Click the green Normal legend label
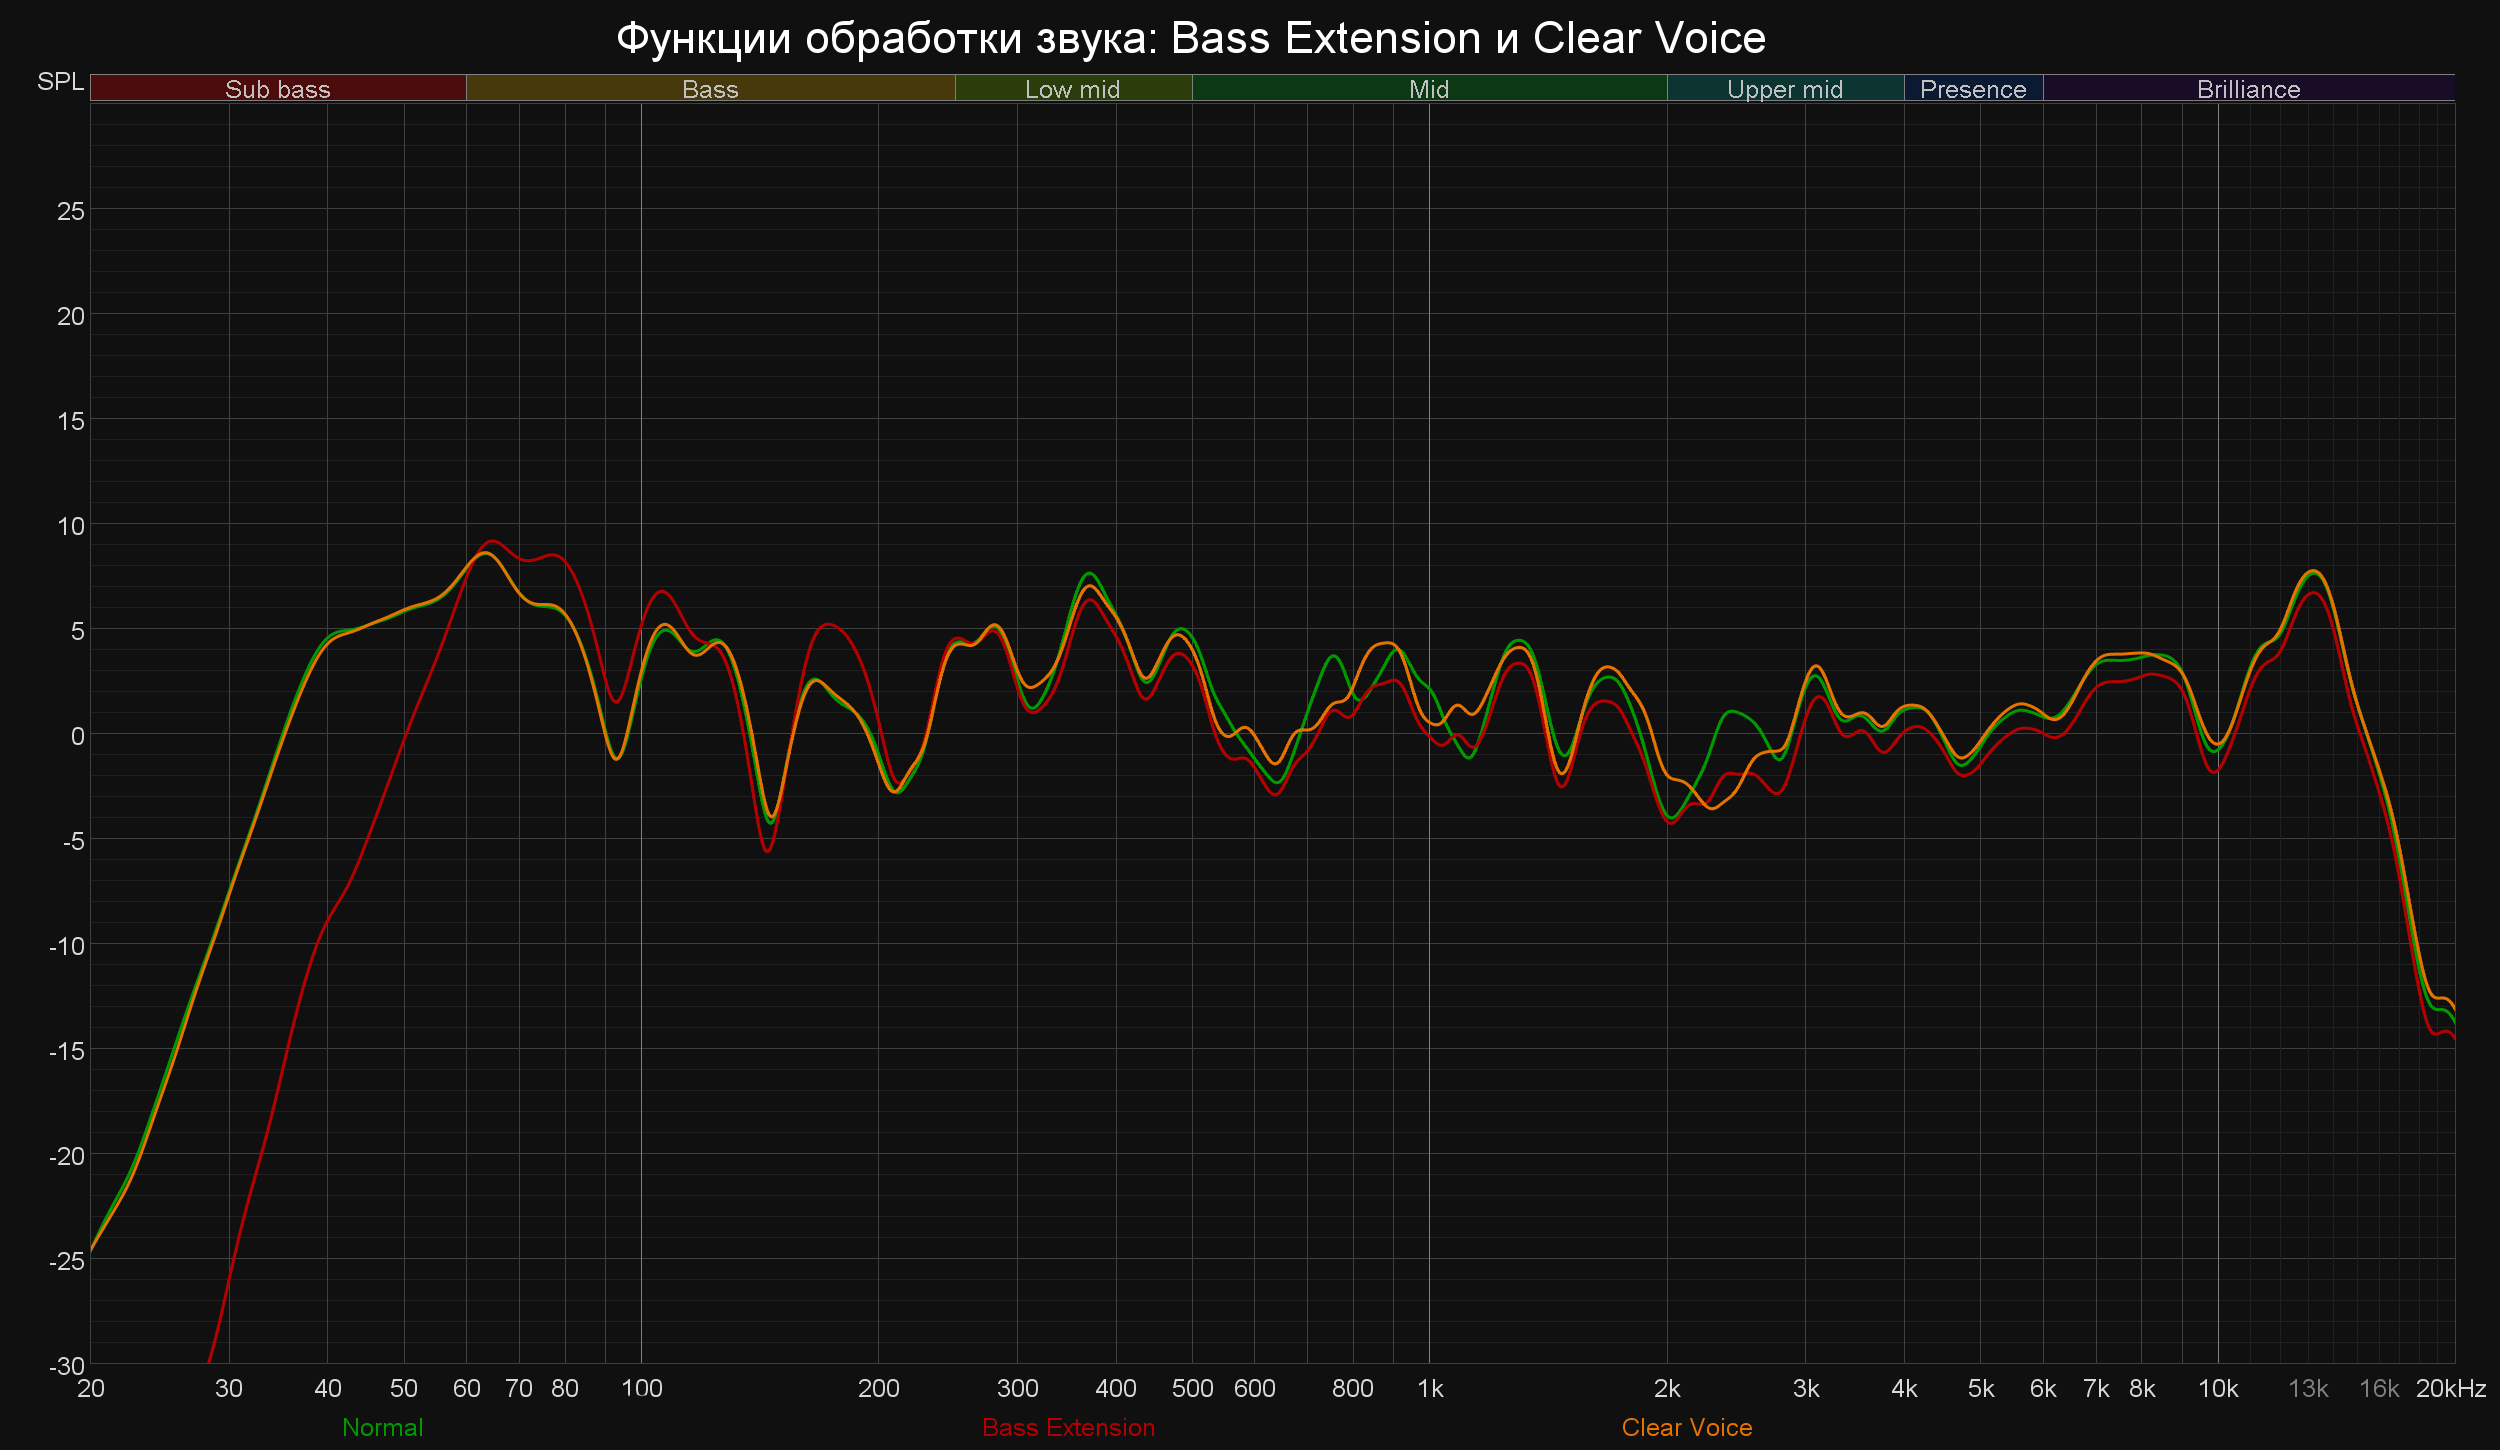This screenshot has width=2500, height=1450. point(382,1427)
